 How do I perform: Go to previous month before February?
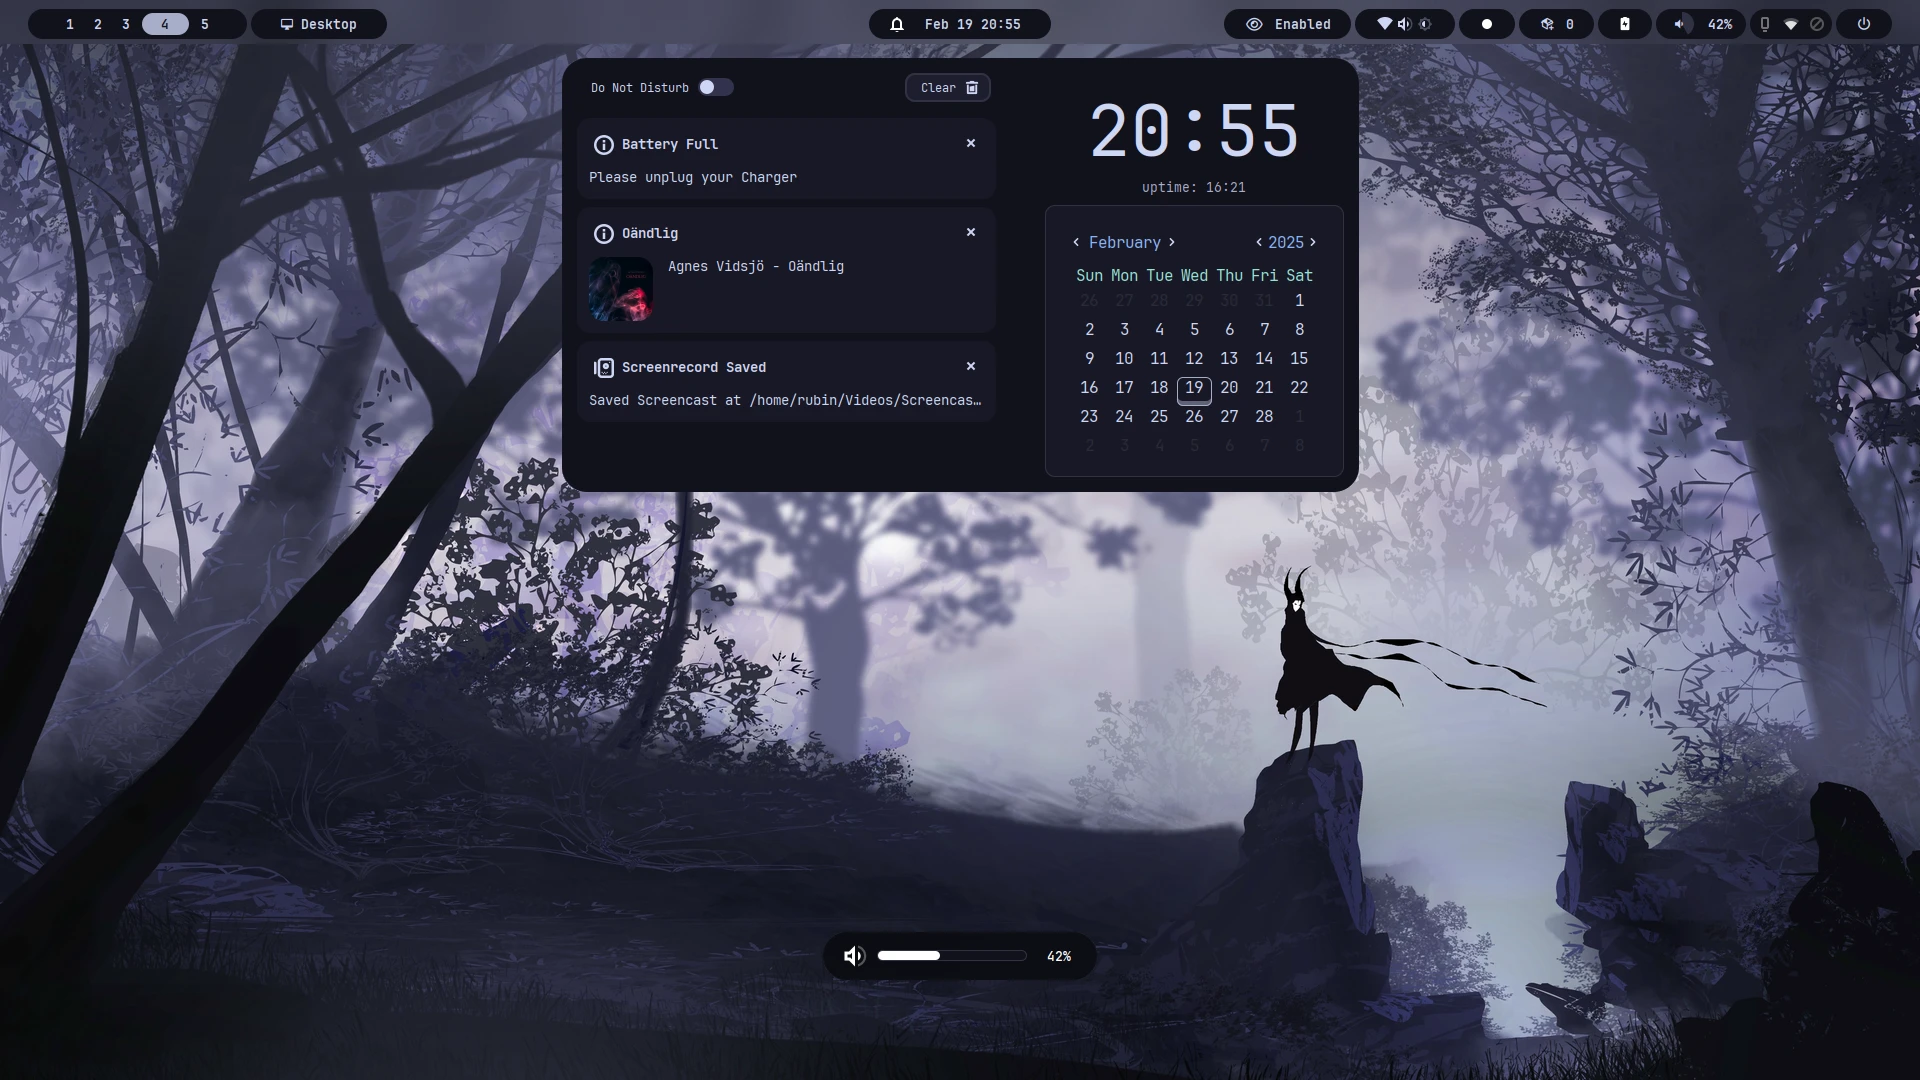pyautogui.click(x=1076, y=242)
